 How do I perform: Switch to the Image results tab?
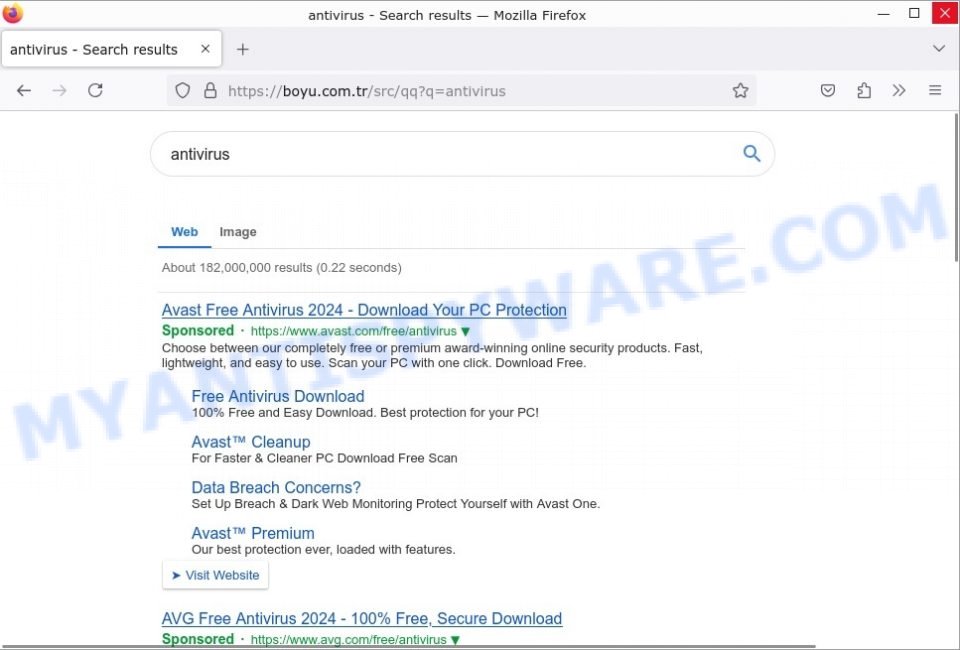[238, 232]
